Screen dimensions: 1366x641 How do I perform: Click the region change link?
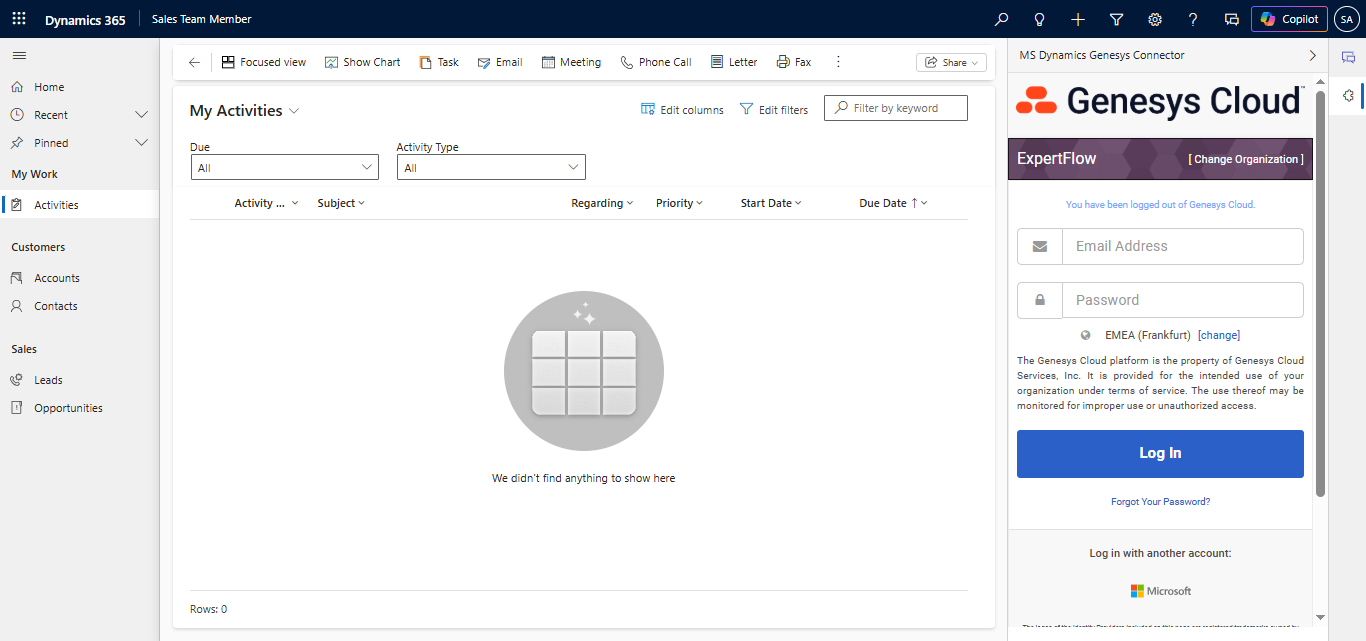(x=1219, y=336)
